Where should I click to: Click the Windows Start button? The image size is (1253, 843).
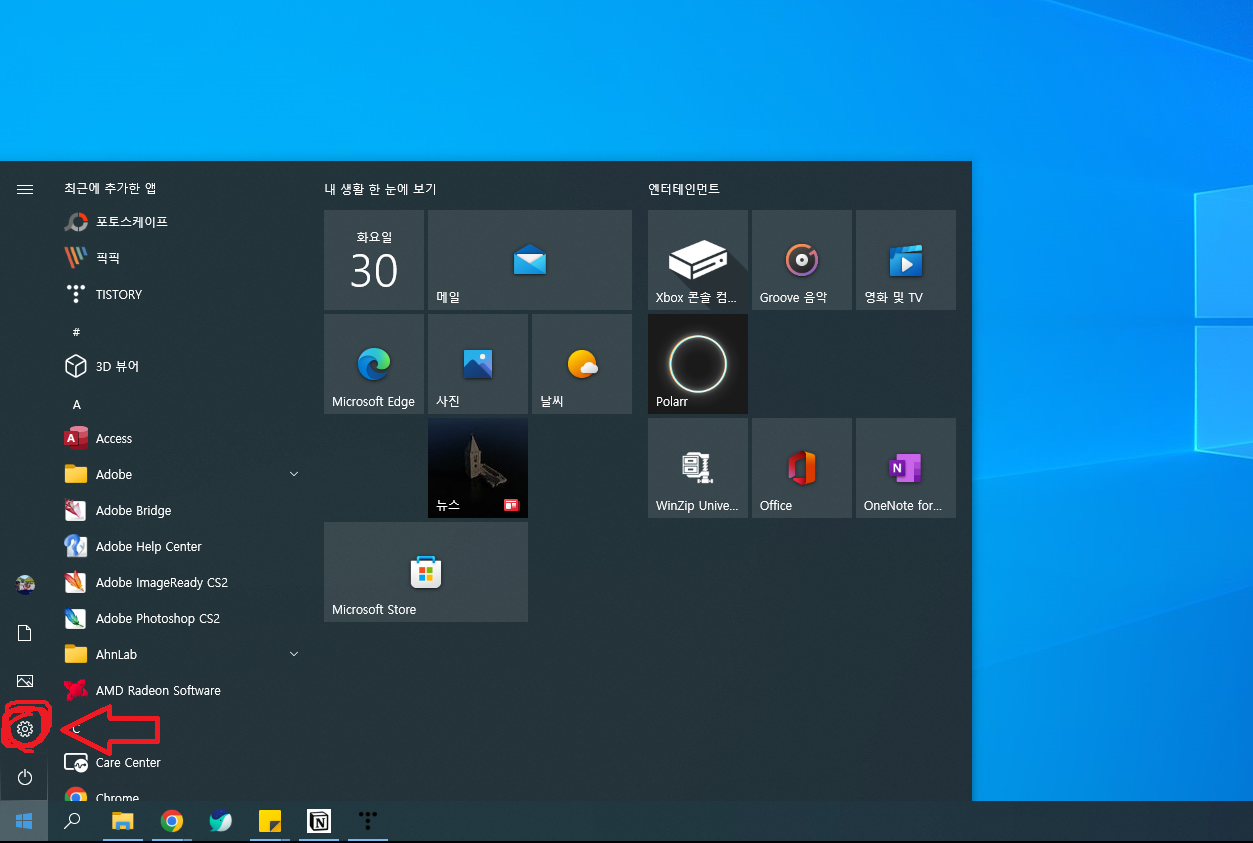[24, 821]
